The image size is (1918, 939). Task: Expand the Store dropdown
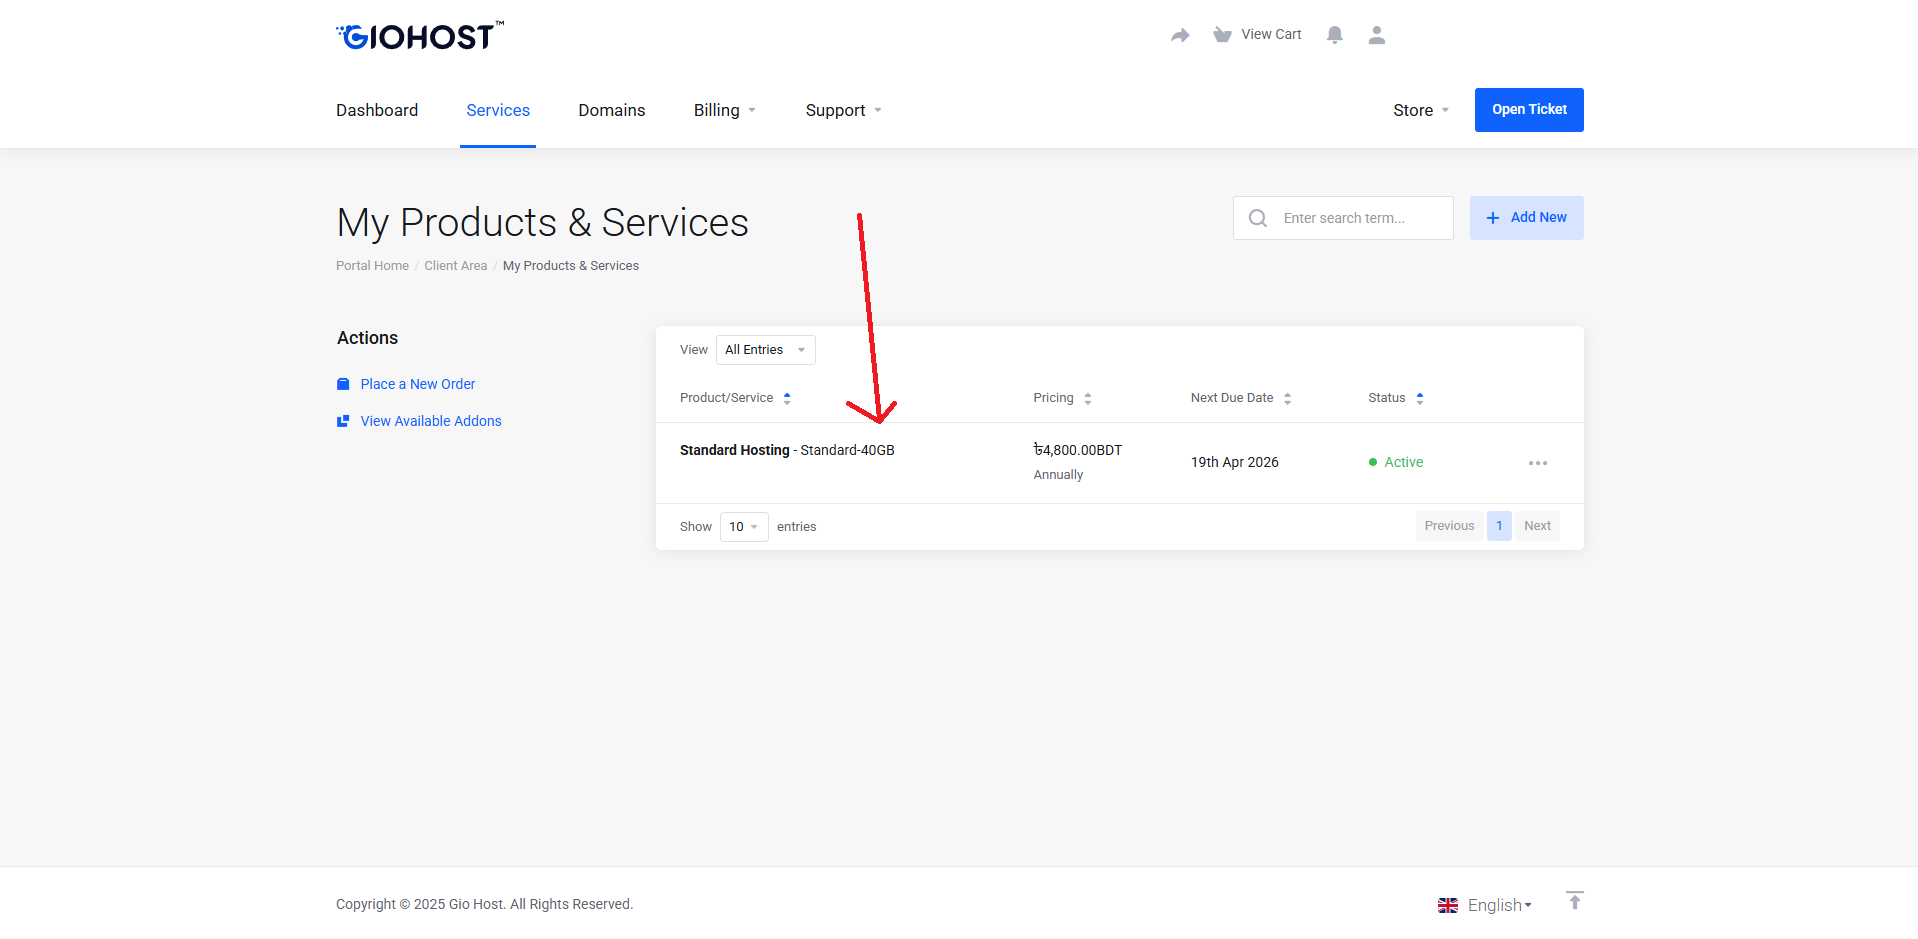coord(1421,110)
